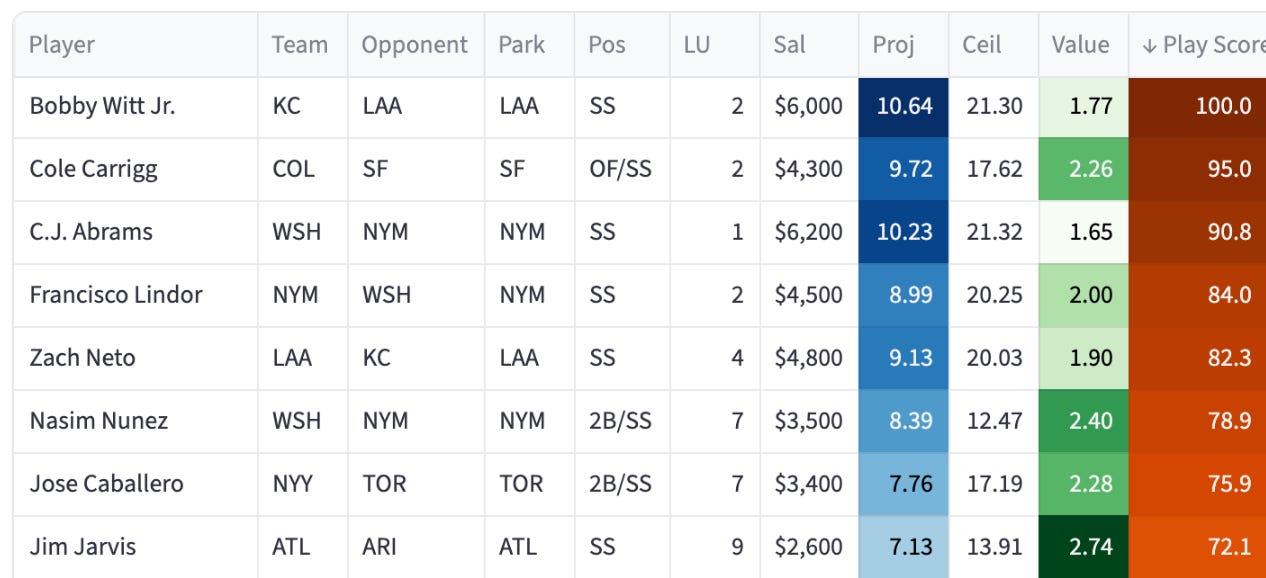Sort by the Value column header
1266x578 pixels.
(1080, 45)
